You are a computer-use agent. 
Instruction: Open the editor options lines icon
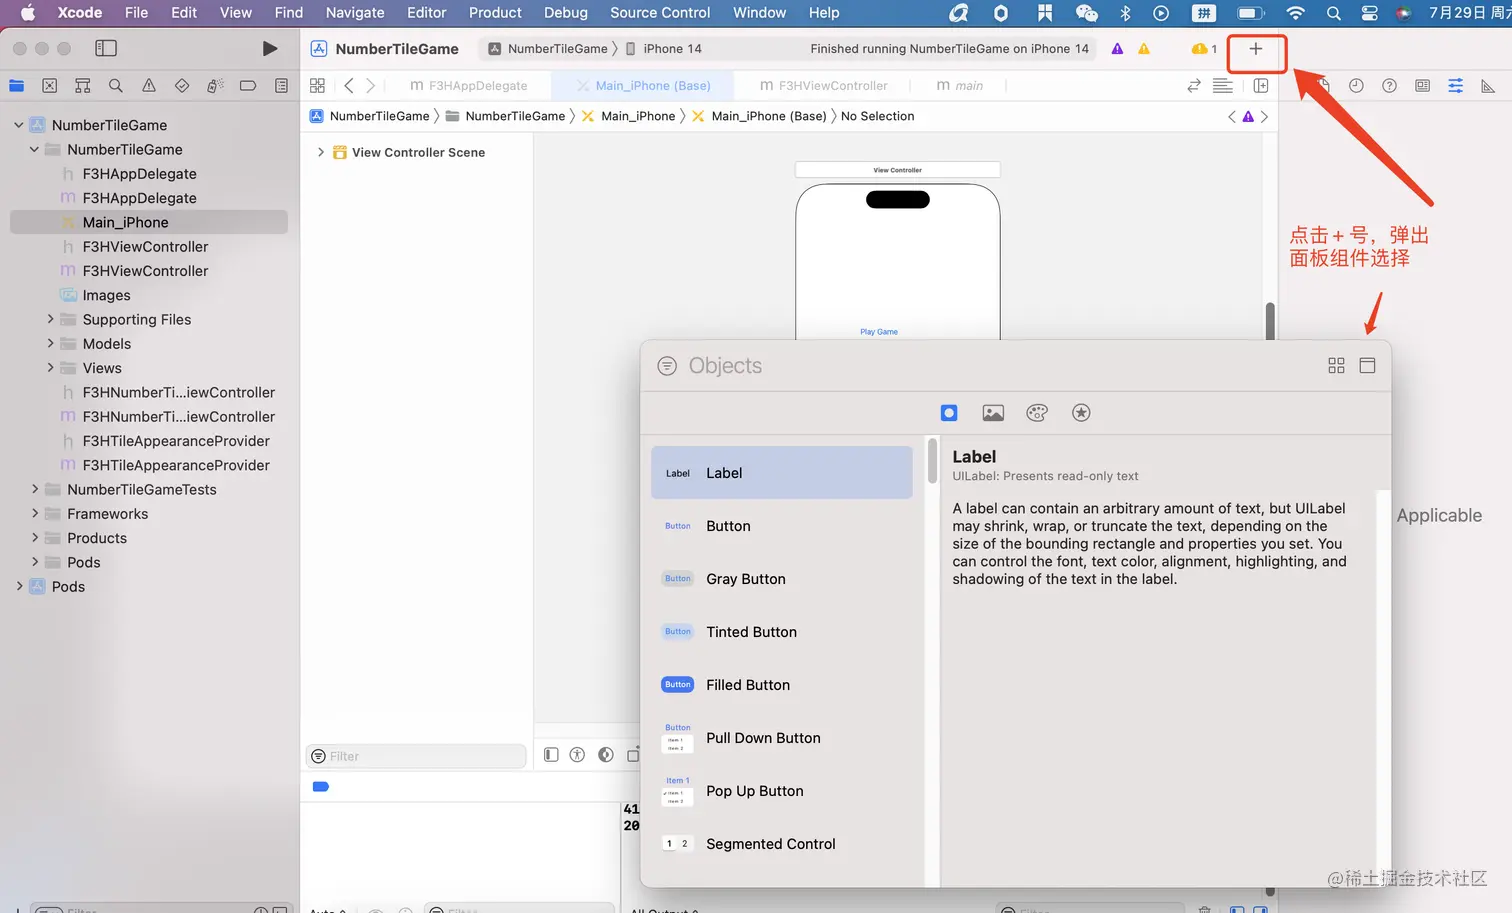pos(1222,86)
